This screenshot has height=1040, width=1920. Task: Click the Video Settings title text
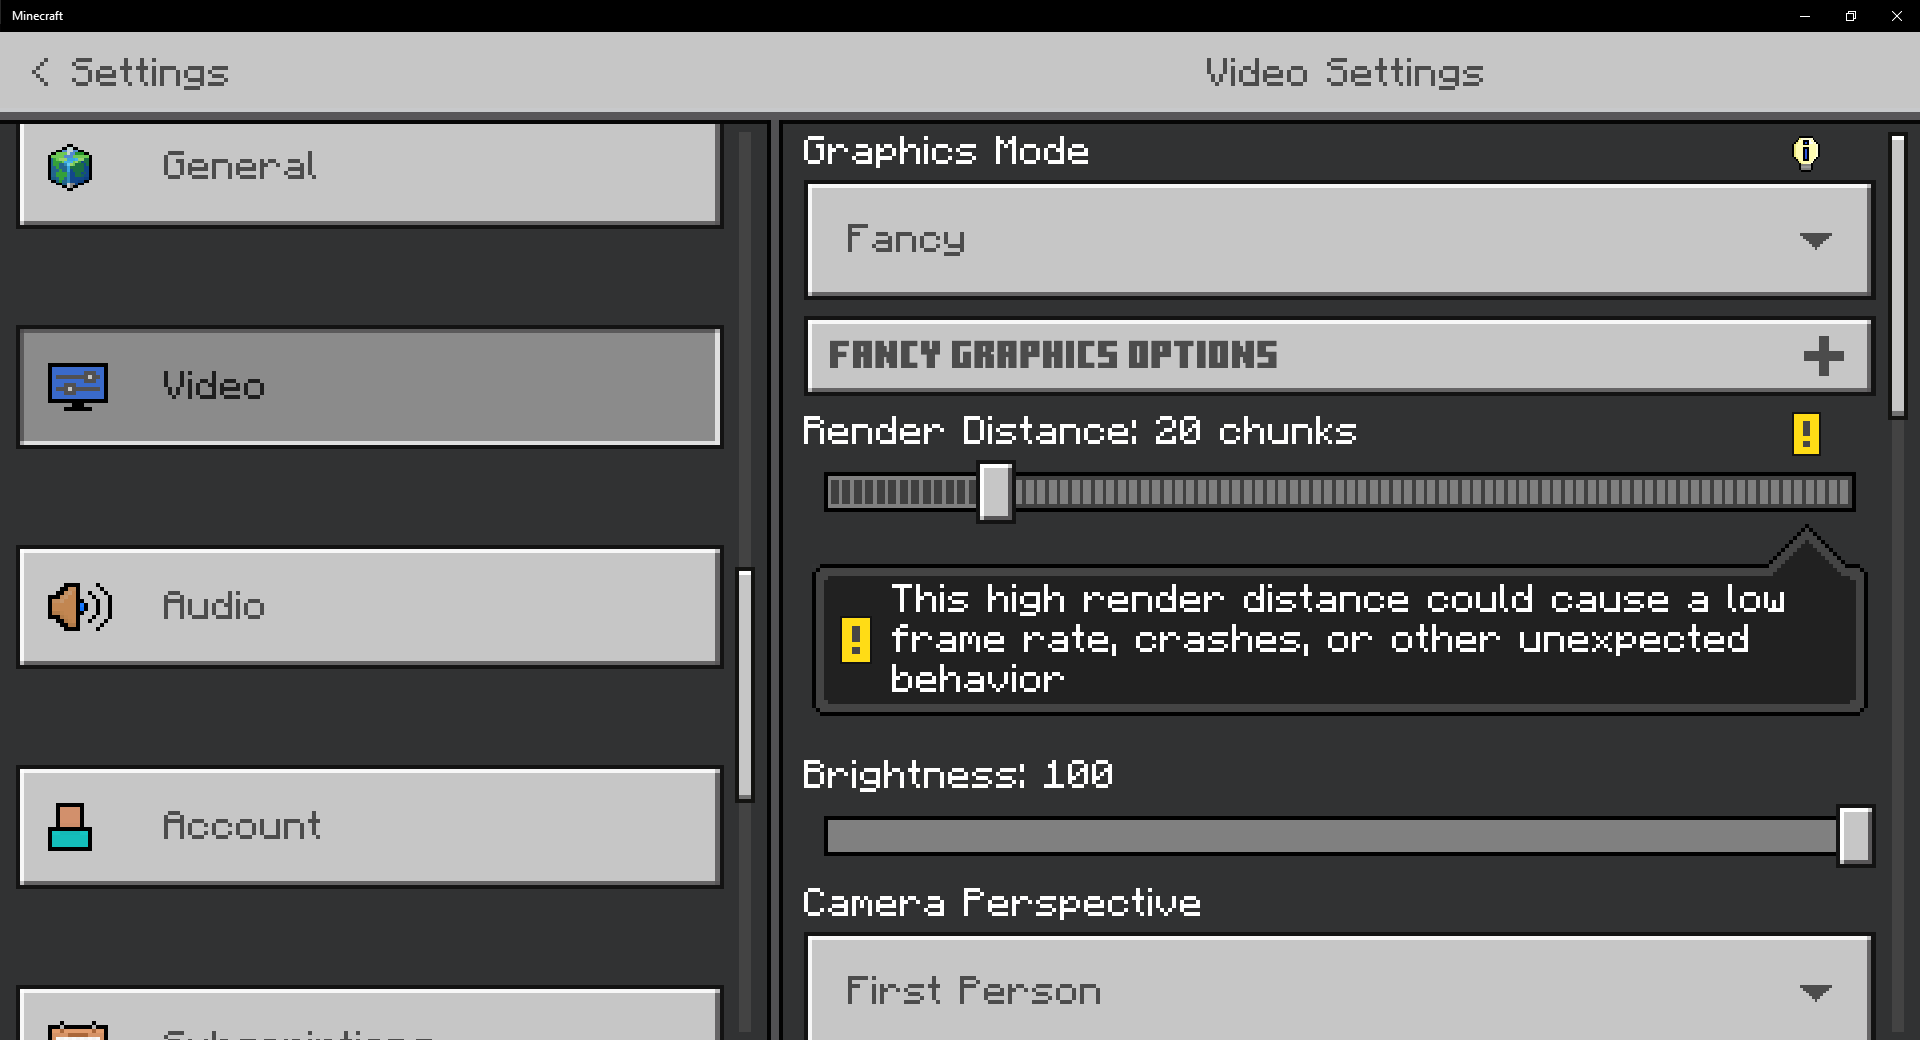(x=1344, y=73)
